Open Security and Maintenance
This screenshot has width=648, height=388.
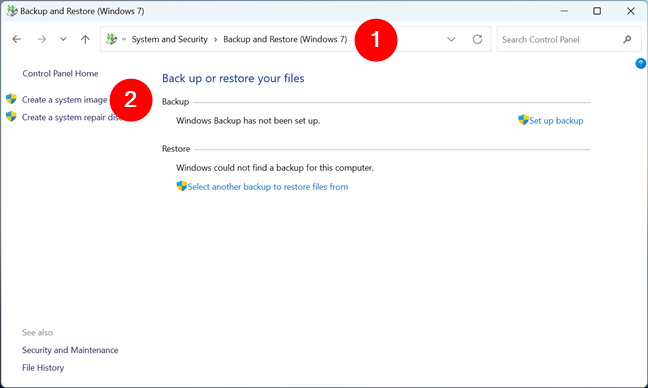[70, 350]
